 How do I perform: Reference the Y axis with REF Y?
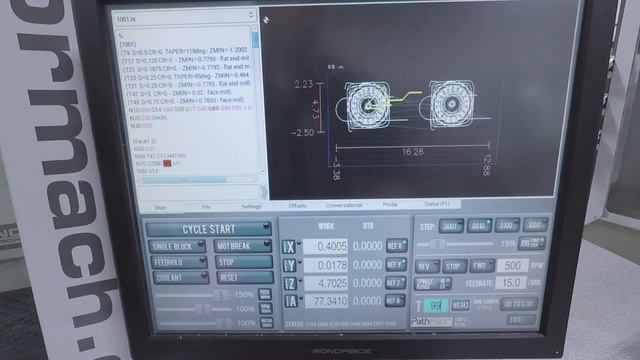(x=396, y=264)
